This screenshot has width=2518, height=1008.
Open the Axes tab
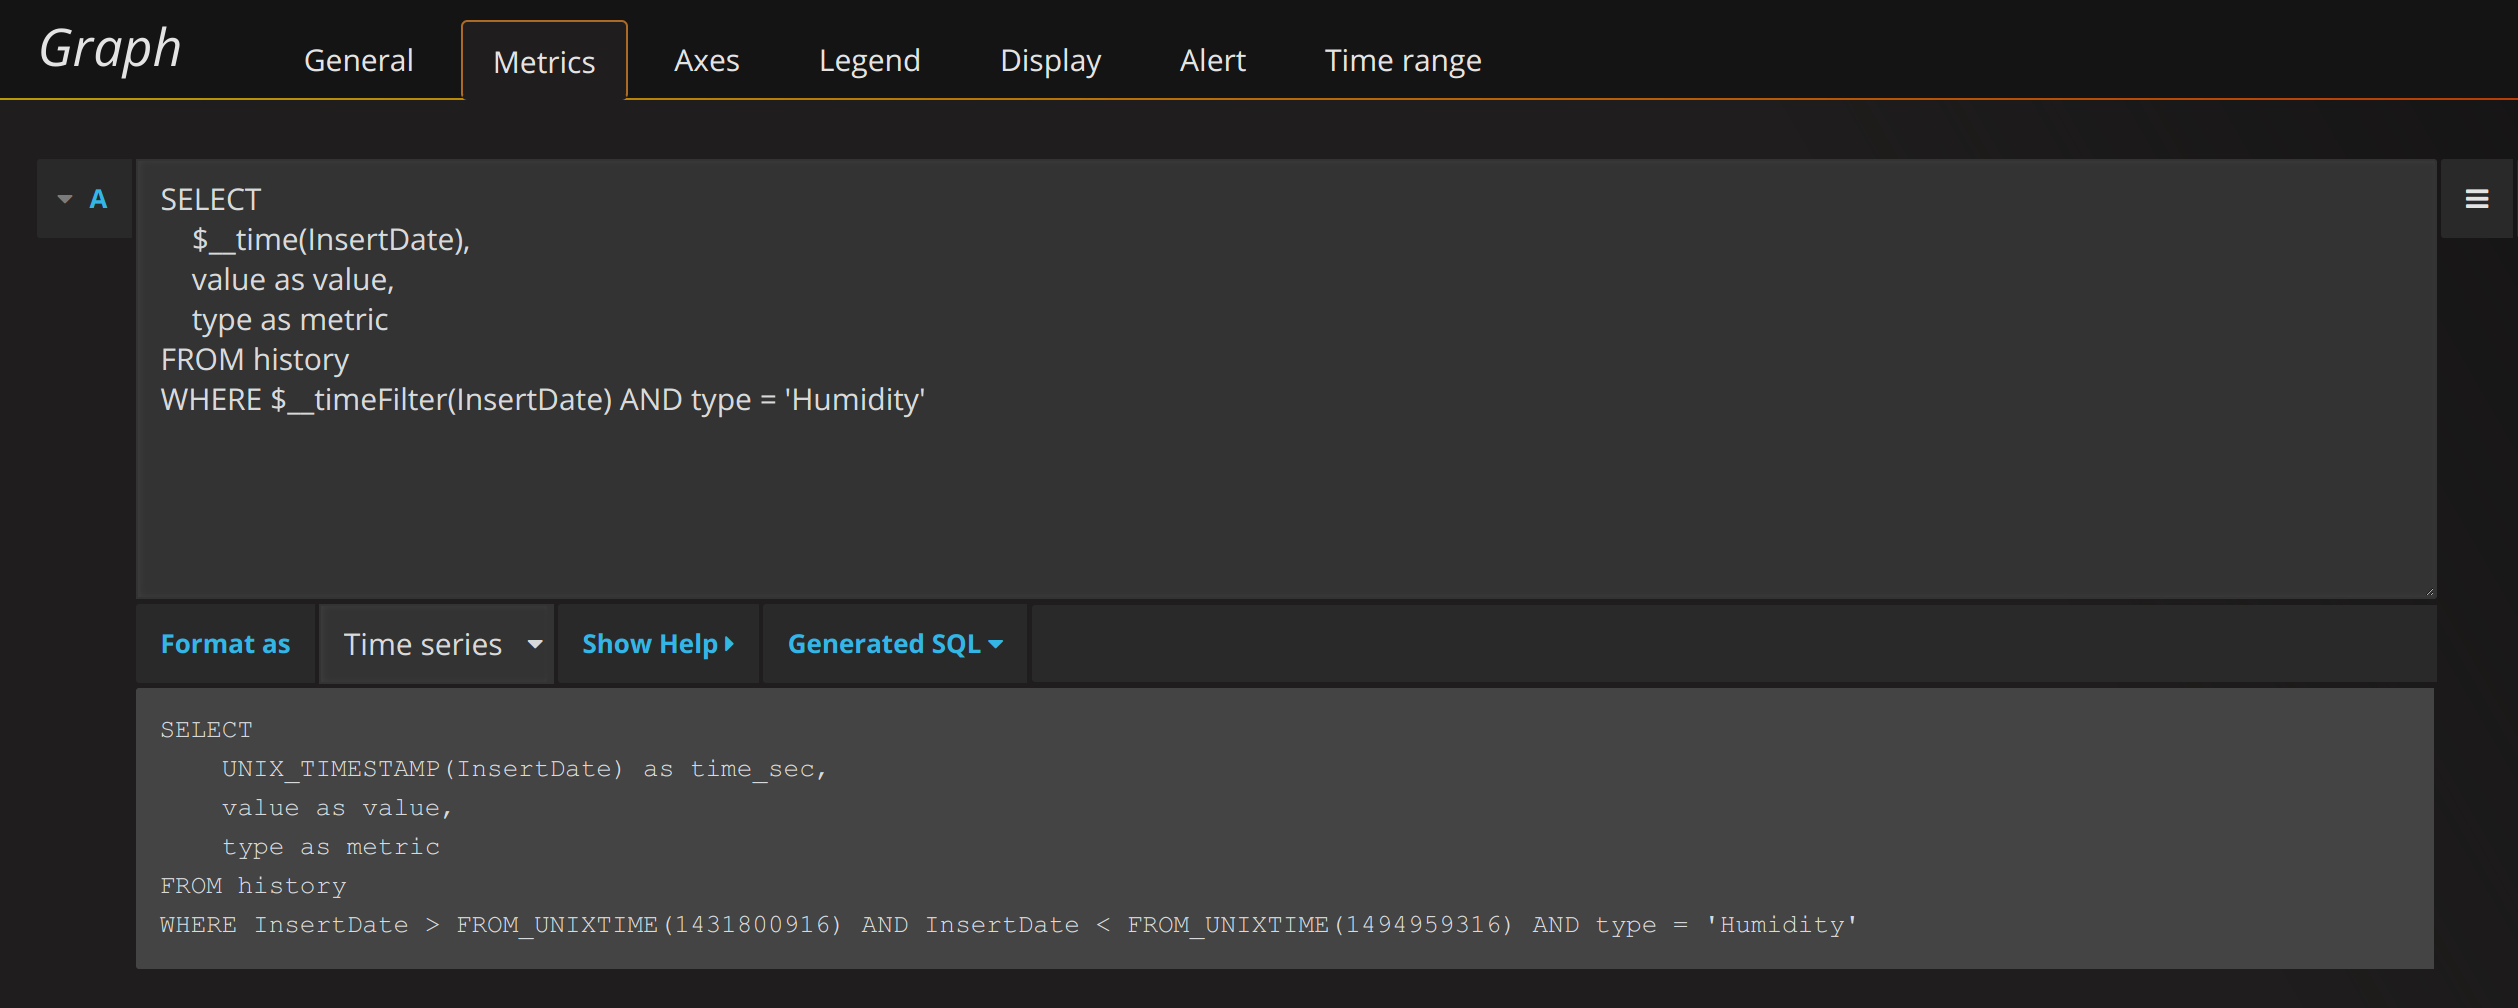click(706, 61)
